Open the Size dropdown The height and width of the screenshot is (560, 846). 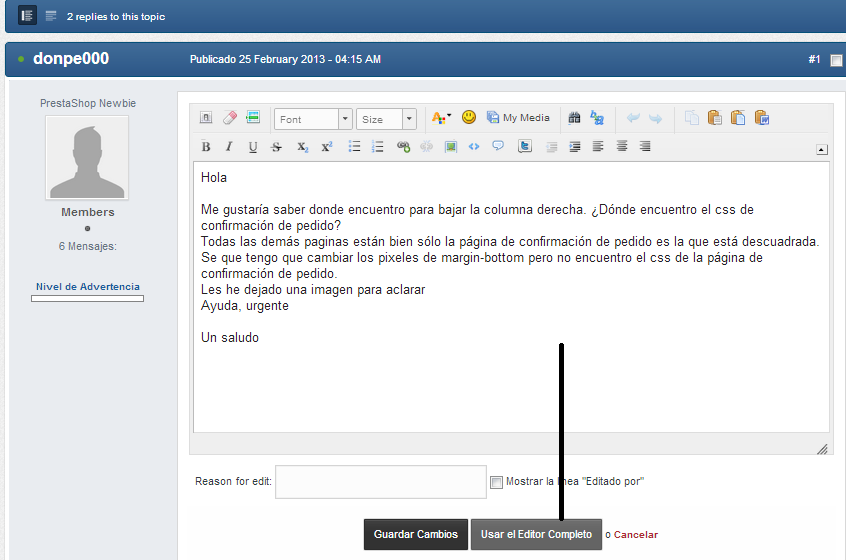click(386, 119)
